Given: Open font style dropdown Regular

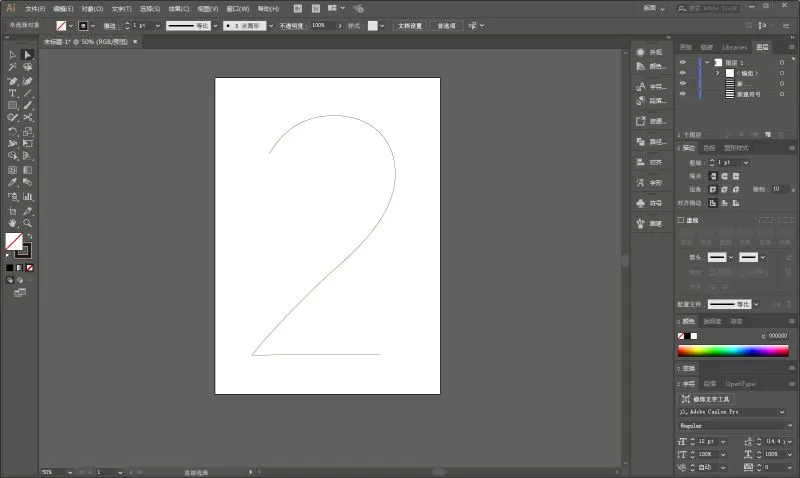Looking at the screenshot, I should point(790,425).
